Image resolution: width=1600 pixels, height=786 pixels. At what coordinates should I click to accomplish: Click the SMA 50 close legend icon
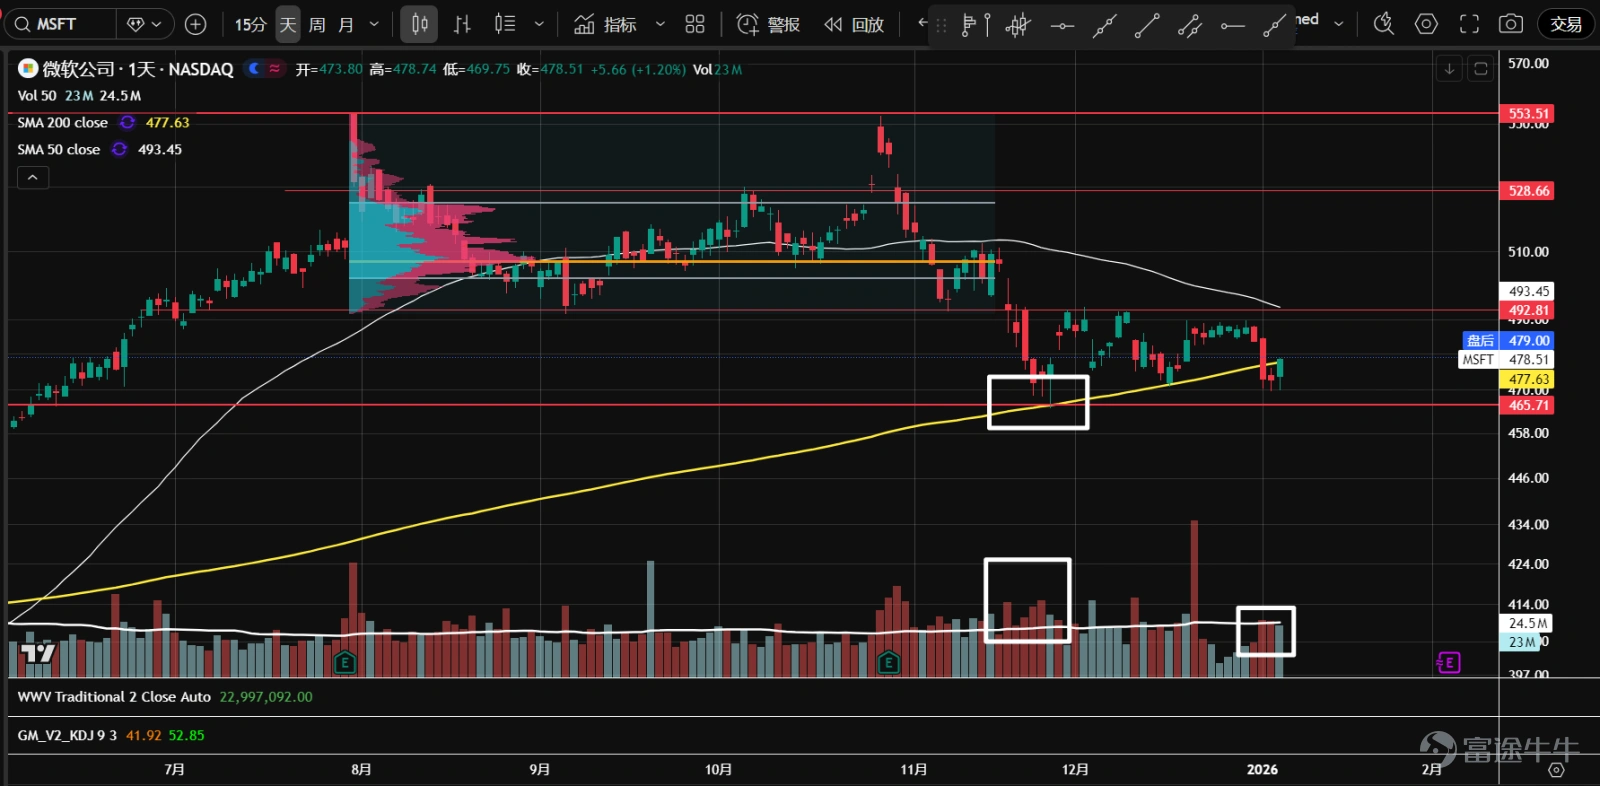[x=119, y=149]
